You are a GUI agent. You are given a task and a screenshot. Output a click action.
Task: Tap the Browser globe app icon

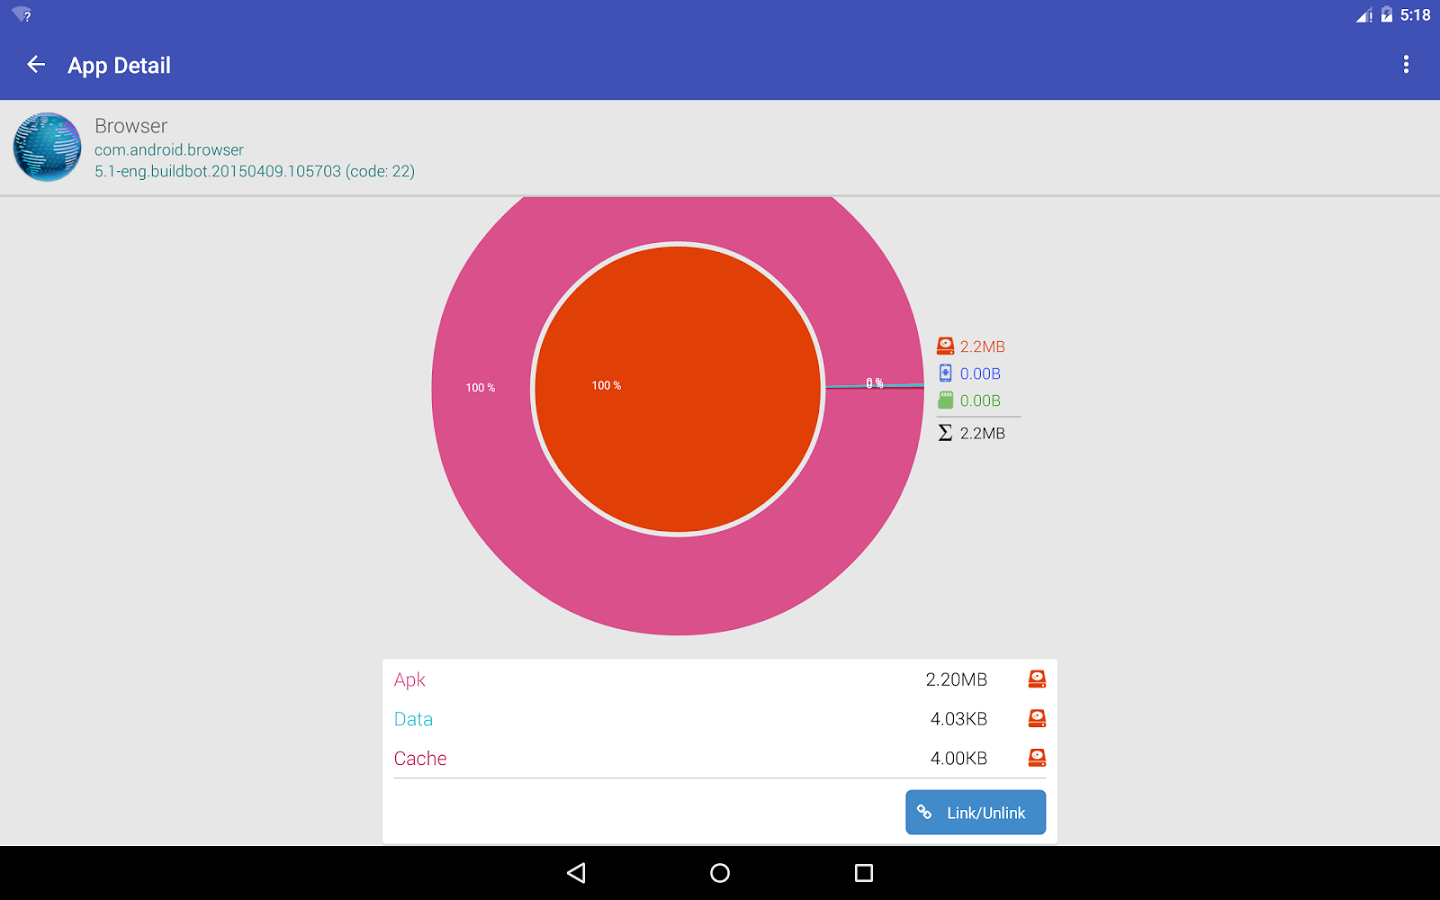point(47,147)
